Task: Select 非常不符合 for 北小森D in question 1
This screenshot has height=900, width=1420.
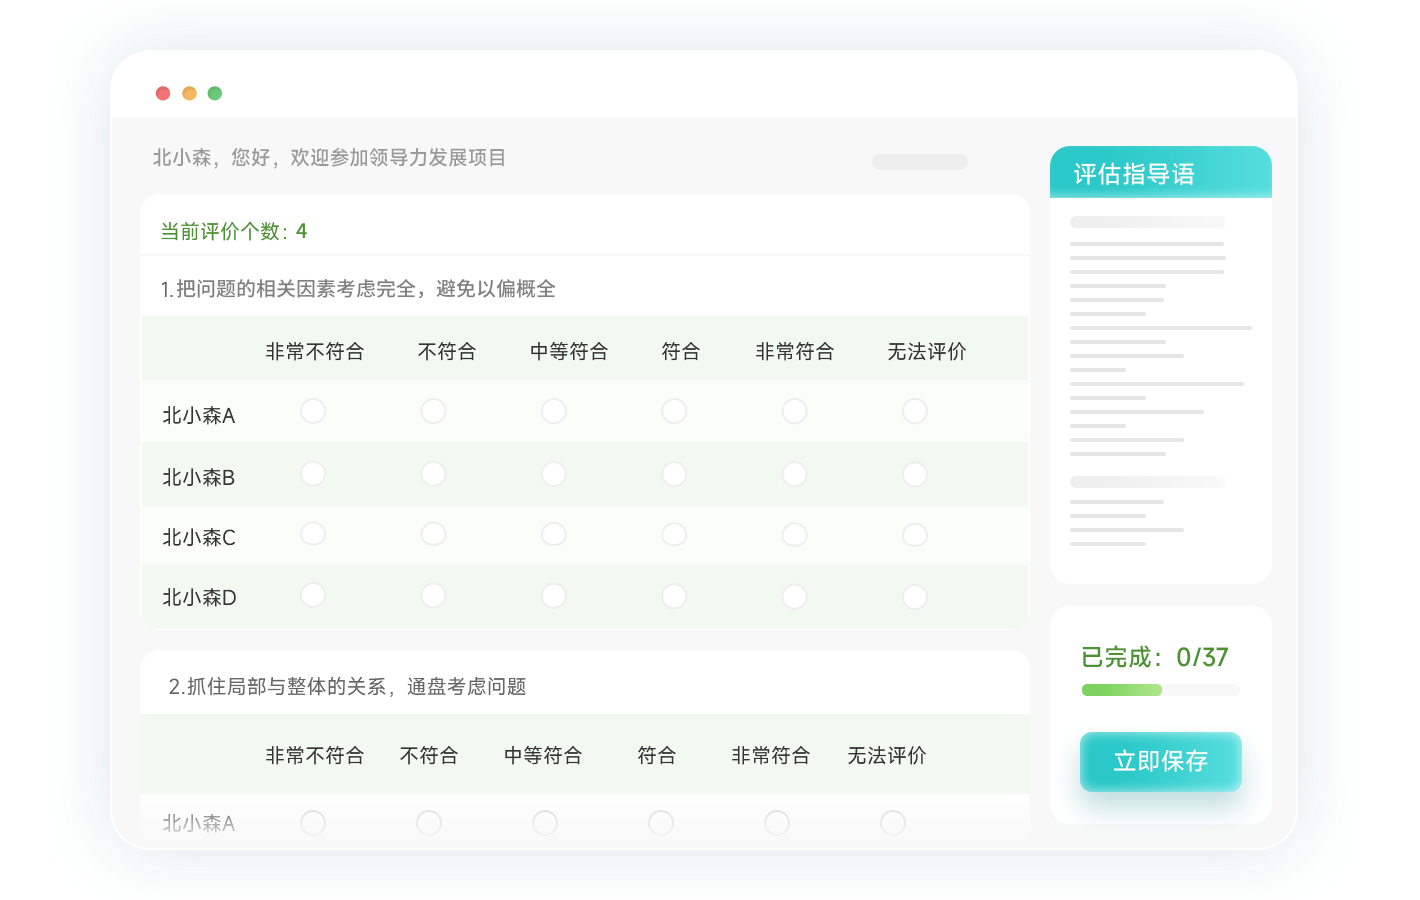Action: point(313,596)
